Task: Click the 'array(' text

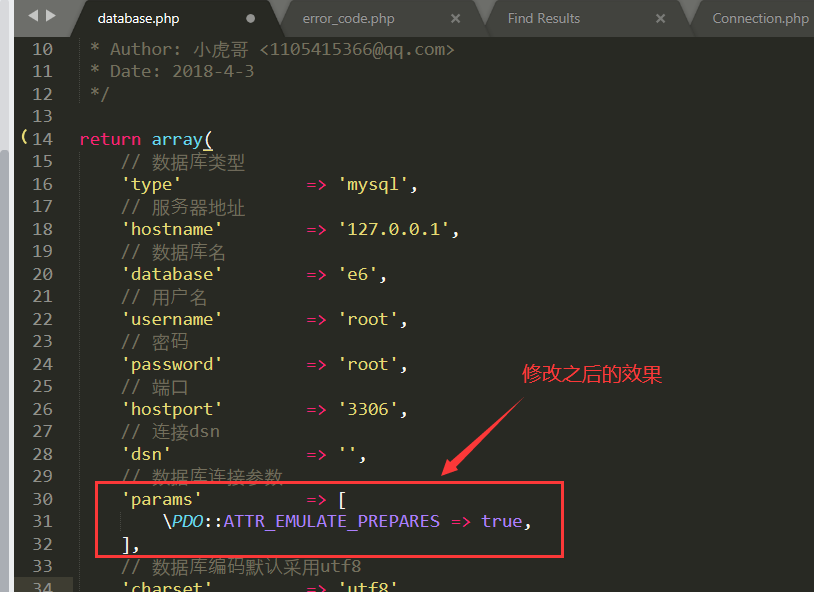Action: click(182, 139)
